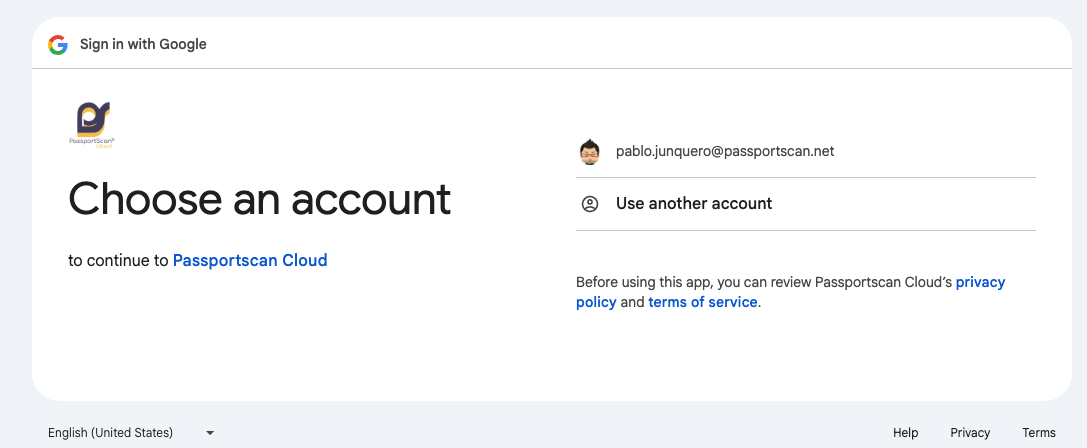Choose the pablo.junquero@passportscan.net account
1087x448 pixels.
click(x=724, y=152)
